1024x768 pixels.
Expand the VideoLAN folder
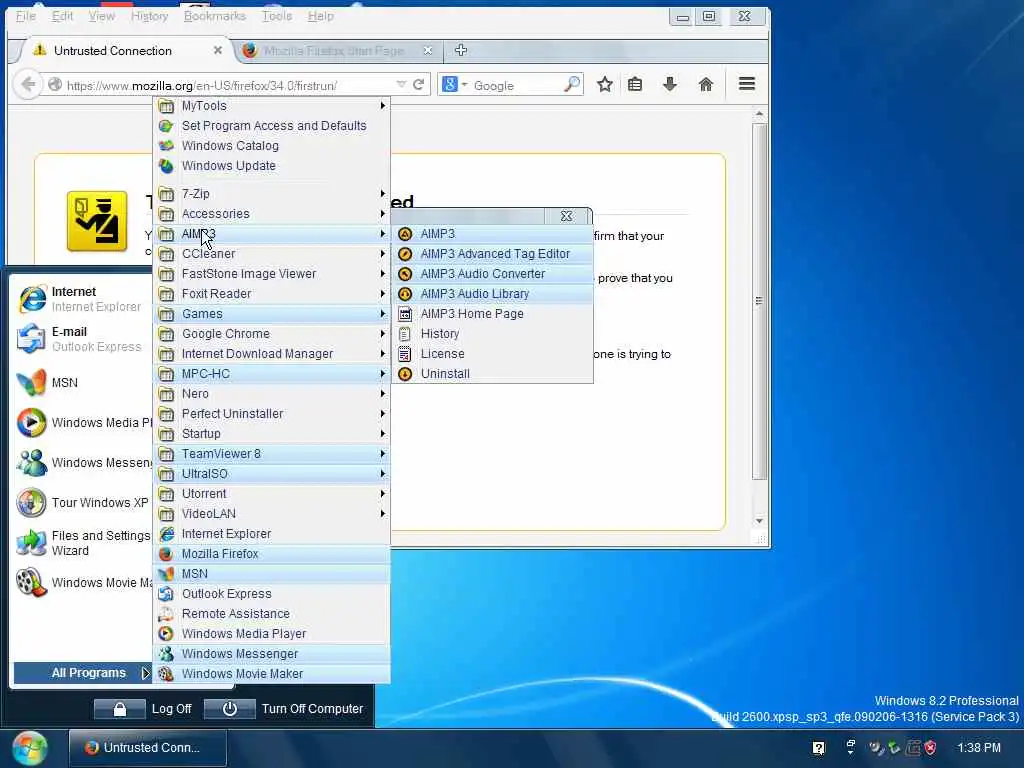coord(272,514)
